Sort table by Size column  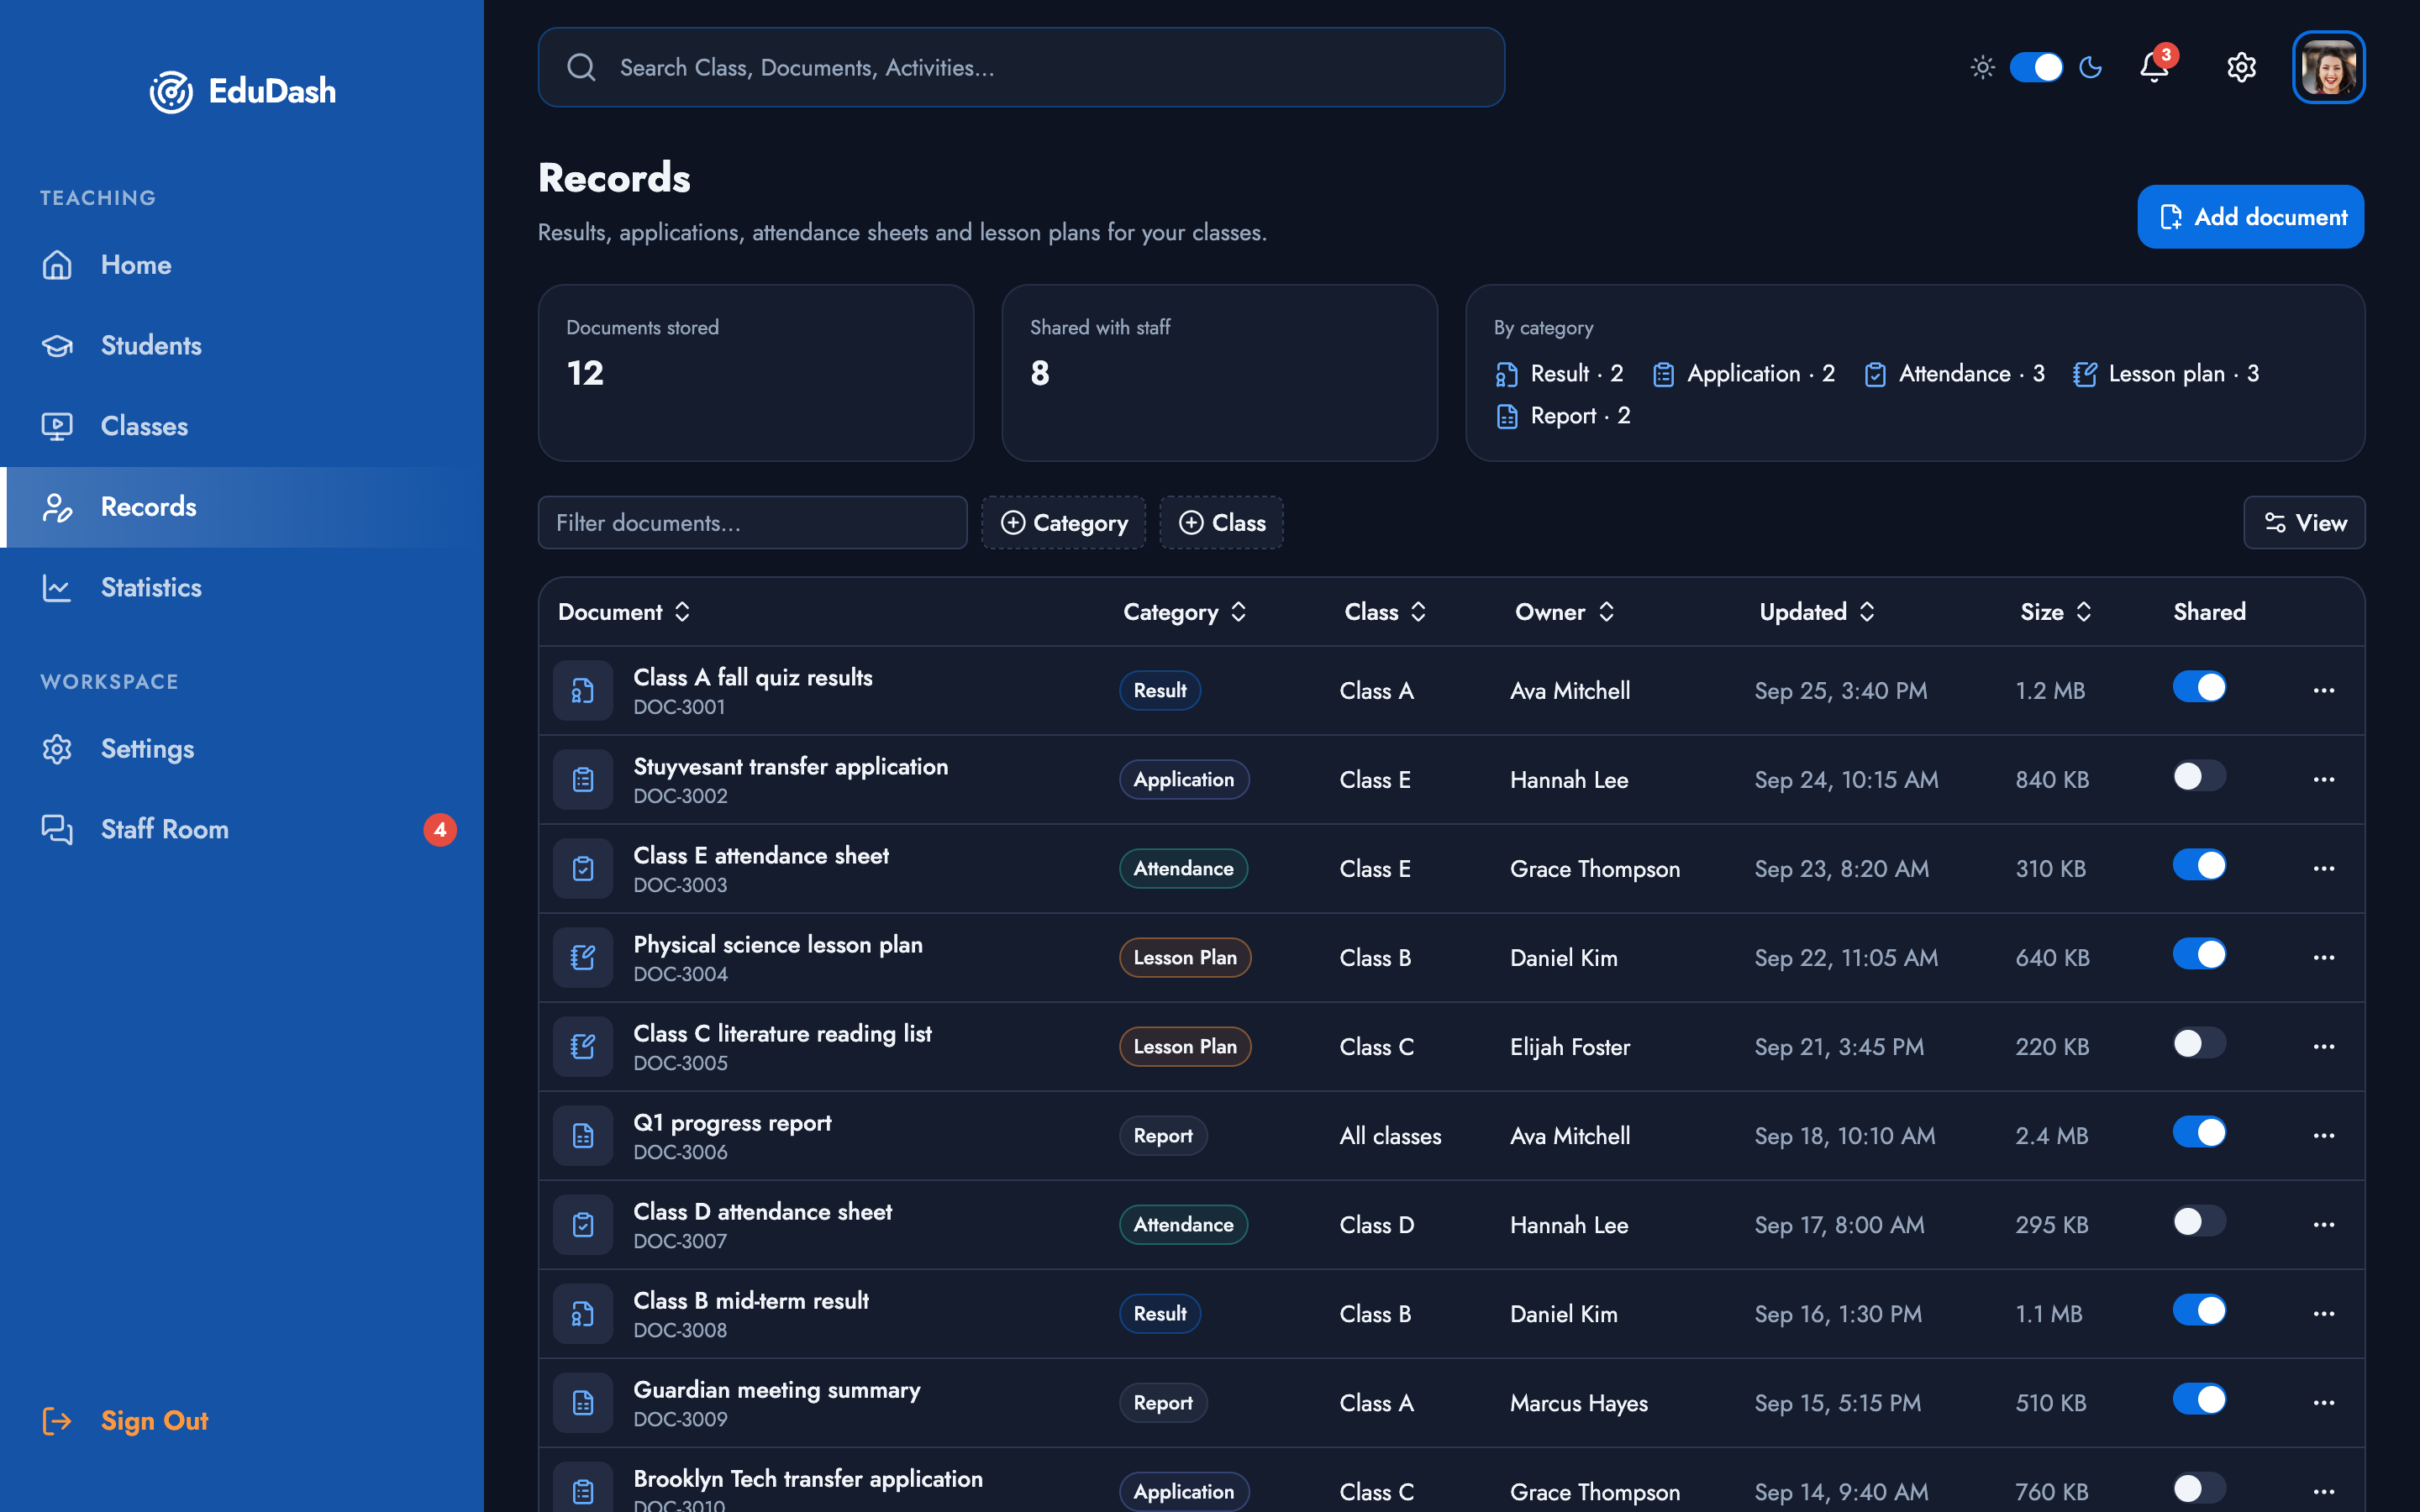[2056, 611]
